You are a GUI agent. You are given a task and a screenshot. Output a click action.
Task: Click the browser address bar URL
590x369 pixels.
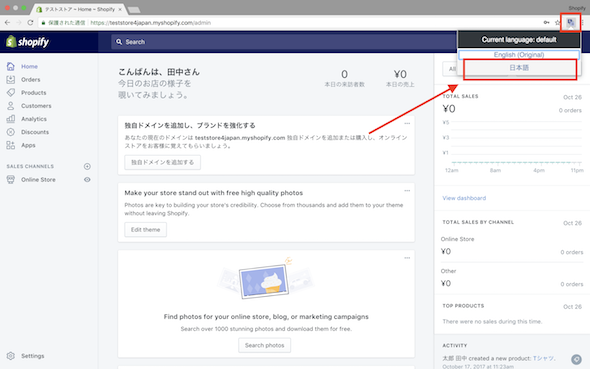(x=151, y=23)
